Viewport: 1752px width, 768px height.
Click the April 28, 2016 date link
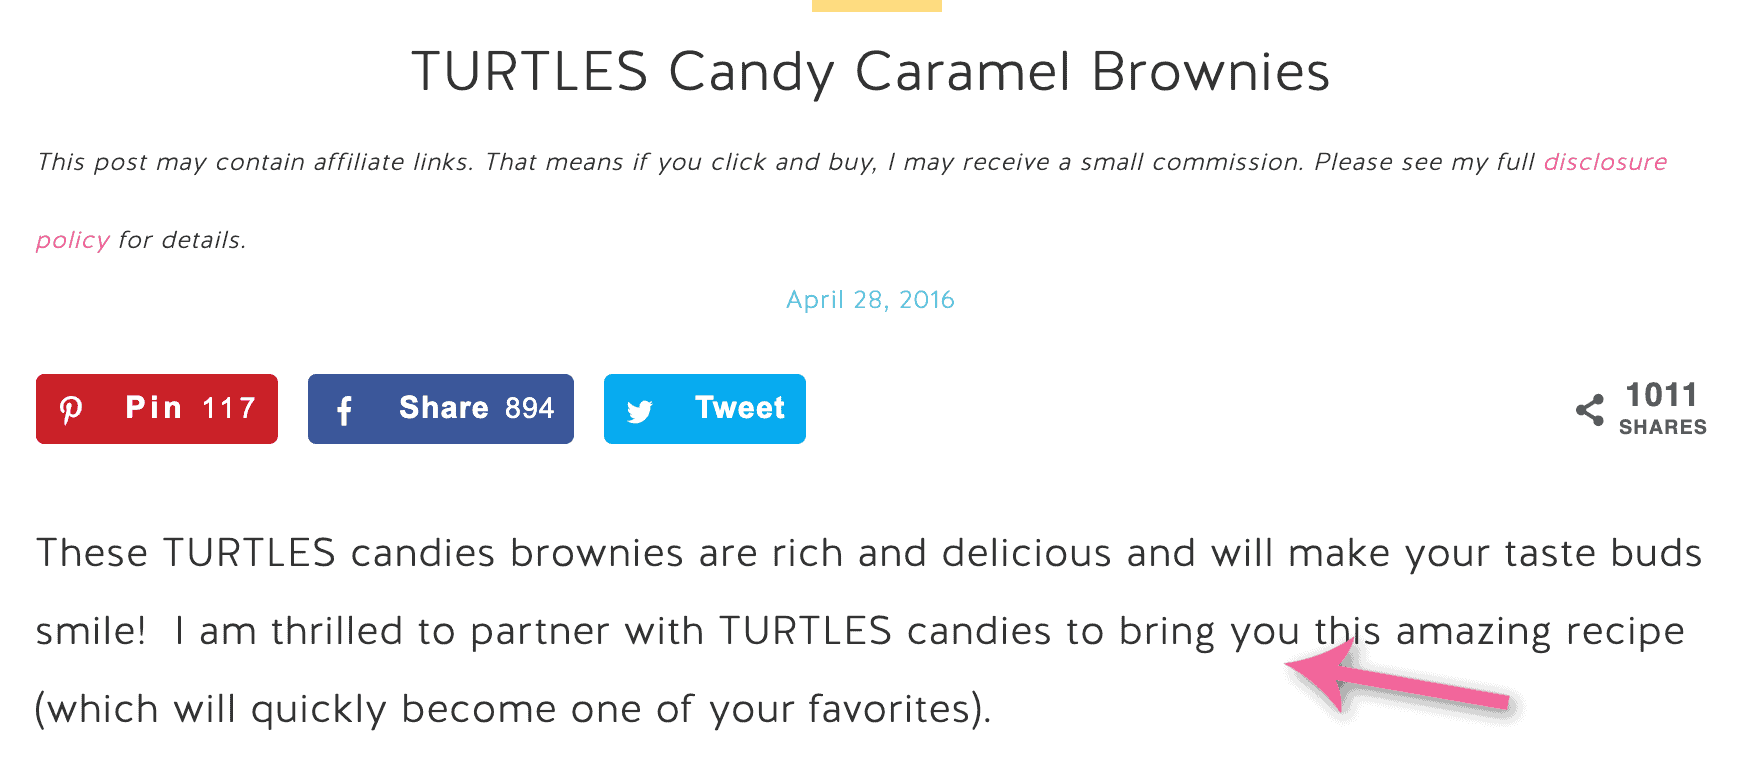pos(870,300)
